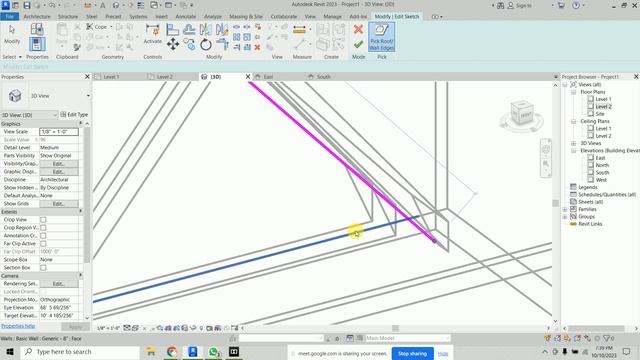Cancel edit mode with red X
The image size is (640, 360).
coord(358,29)
